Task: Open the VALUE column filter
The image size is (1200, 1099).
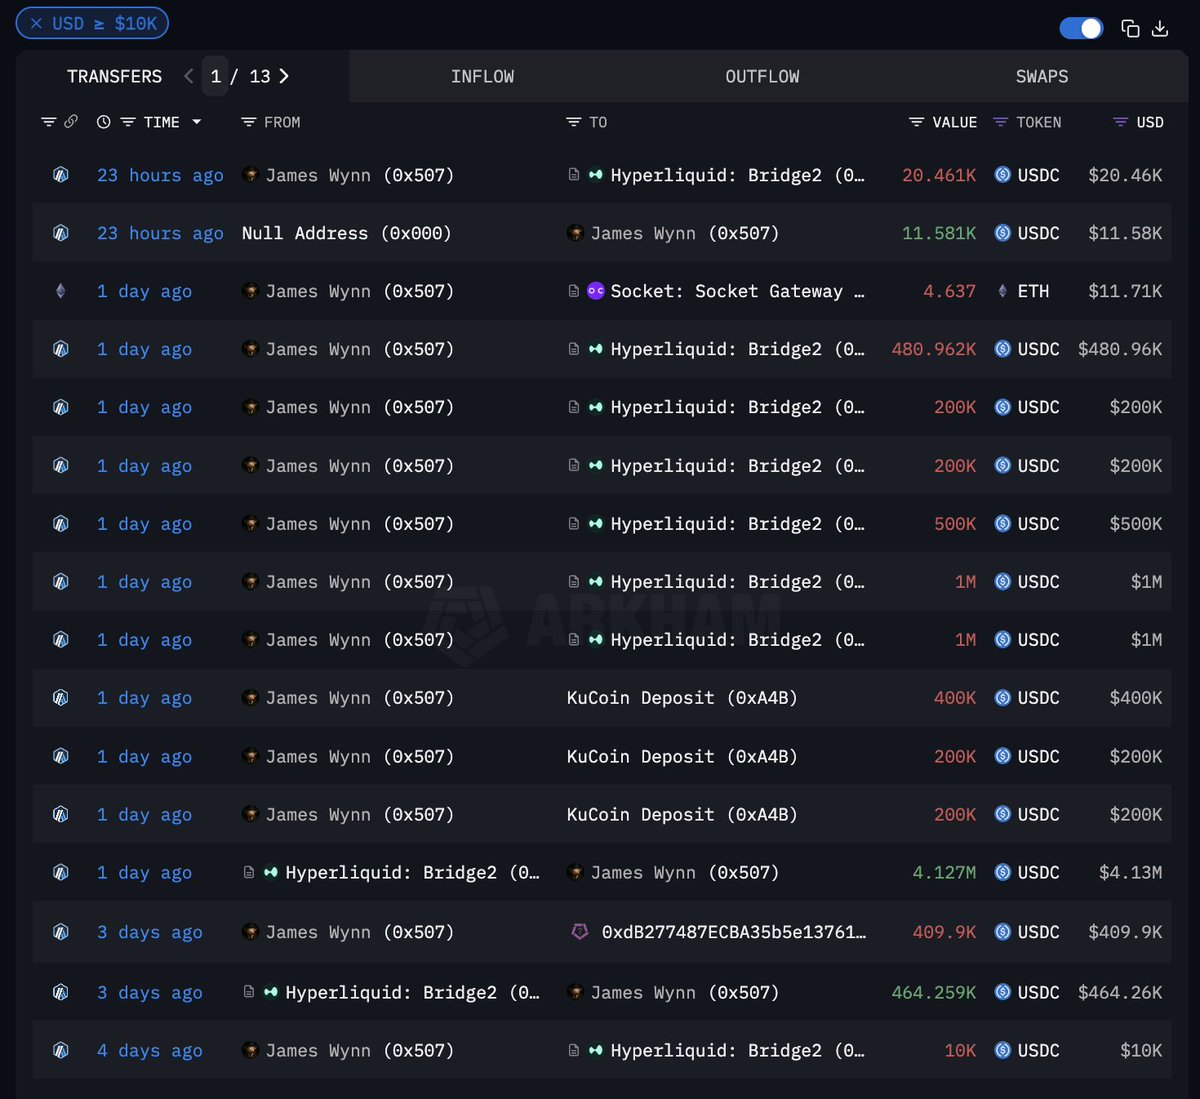Action: click(x=916, y=122)
